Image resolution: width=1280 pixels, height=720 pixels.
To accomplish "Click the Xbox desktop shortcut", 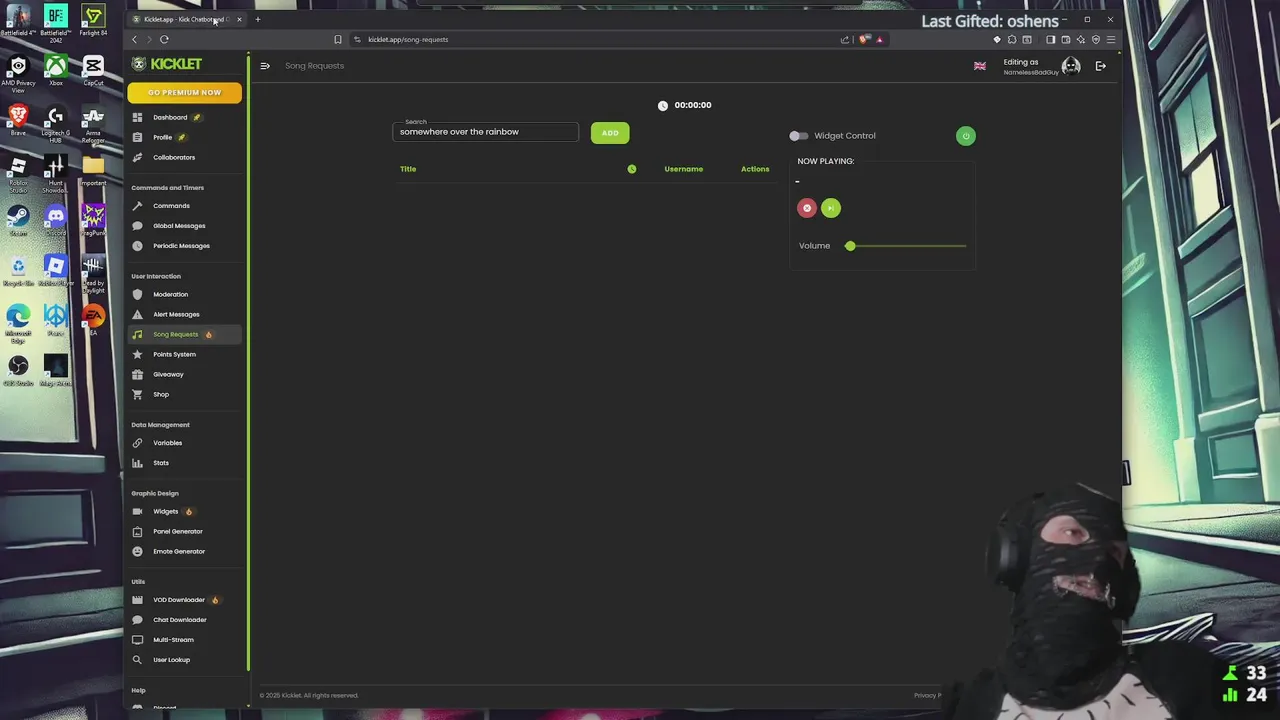I will point(56,70).
